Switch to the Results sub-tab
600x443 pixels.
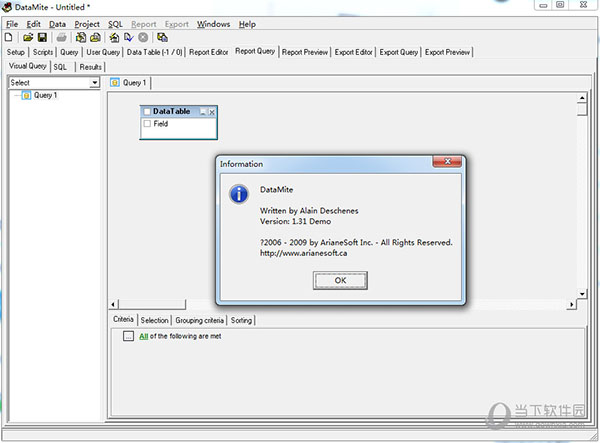pos(90,67)
